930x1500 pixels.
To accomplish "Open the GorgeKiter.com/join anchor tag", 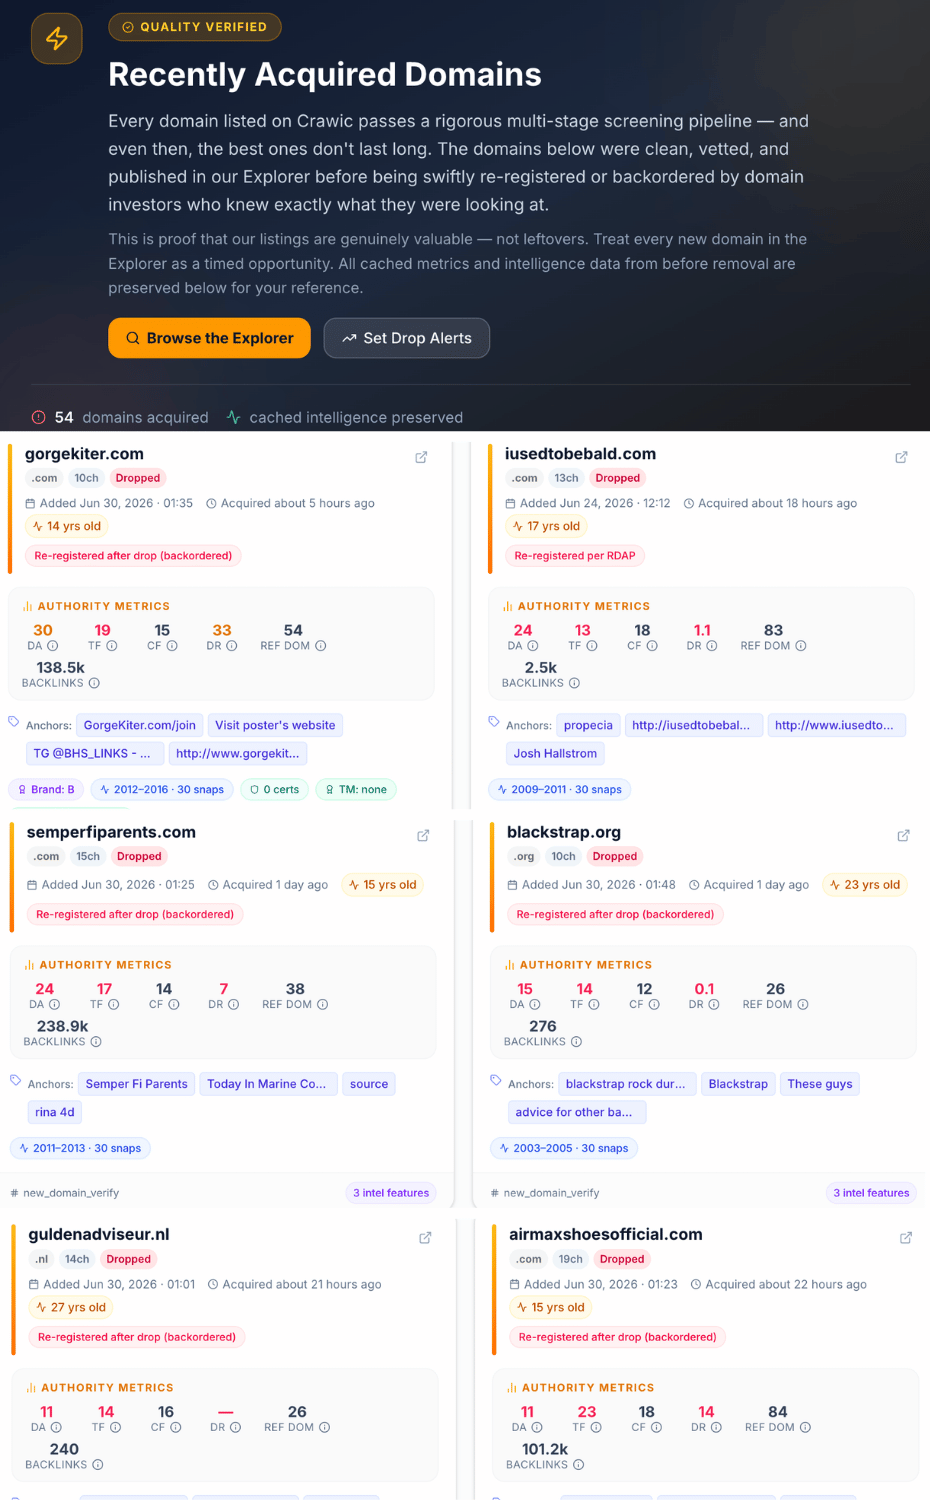I will 140,725.
